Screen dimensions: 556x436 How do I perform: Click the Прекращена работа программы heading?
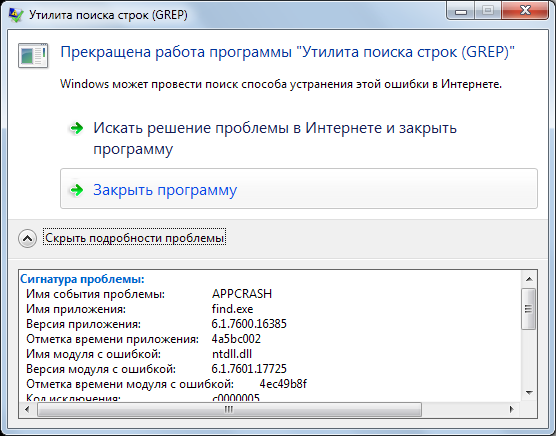point(287,52)
